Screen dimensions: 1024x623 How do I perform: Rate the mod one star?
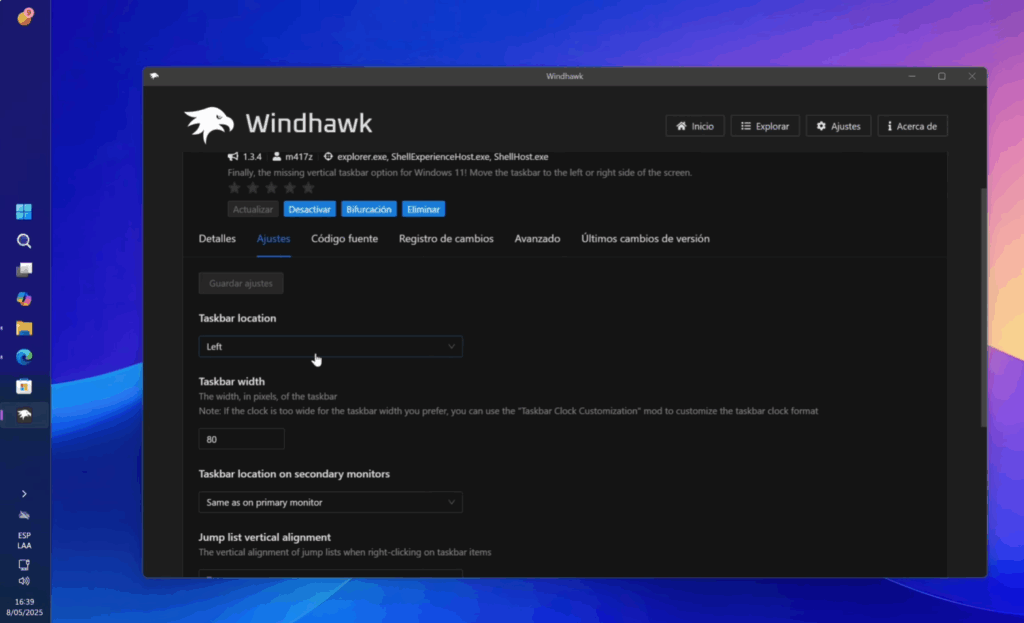(x=234, y=188)
